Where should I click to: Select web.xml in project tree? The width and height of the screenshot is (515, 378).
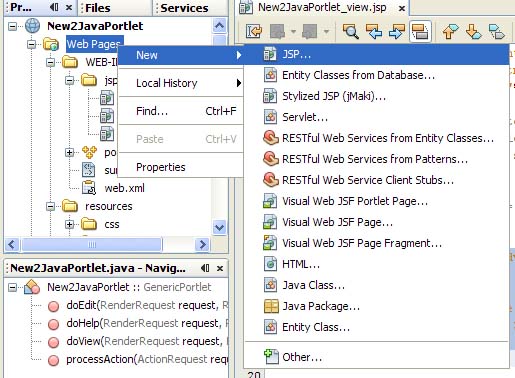pos(125,188)
